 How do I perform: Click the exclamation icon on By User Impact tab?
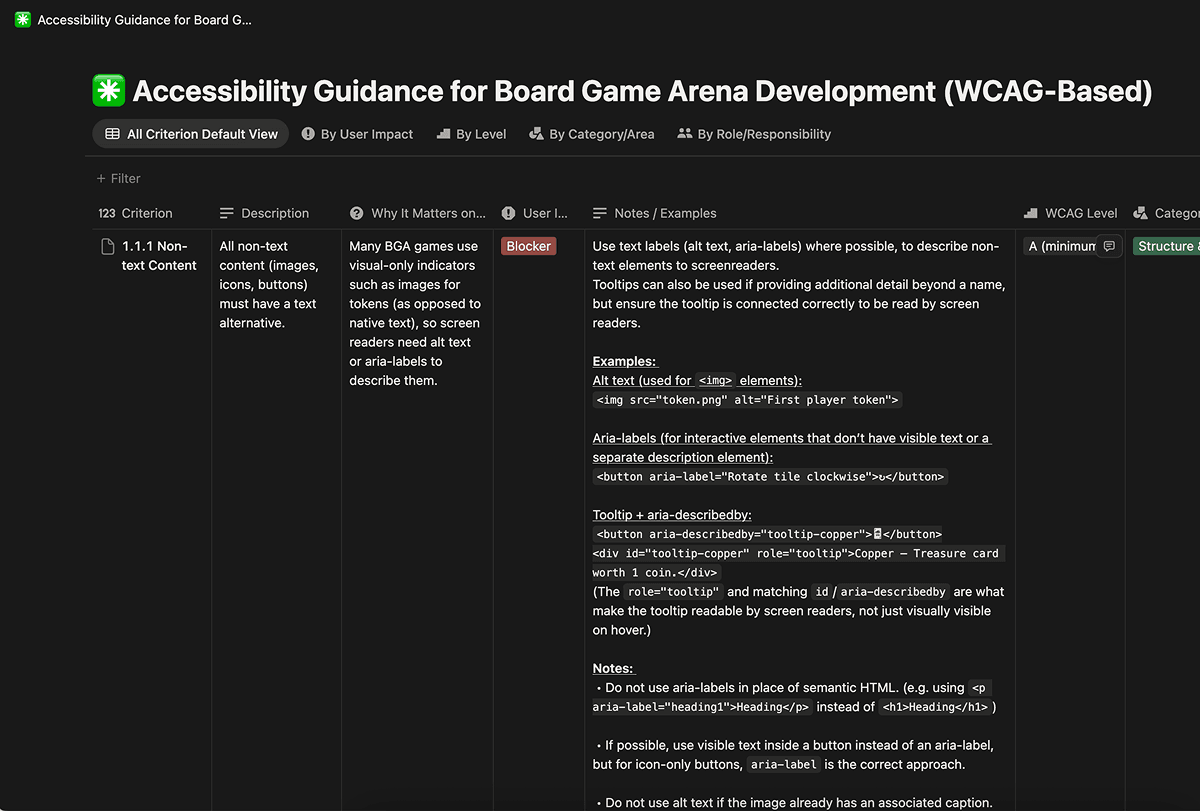tap(307, 133)
